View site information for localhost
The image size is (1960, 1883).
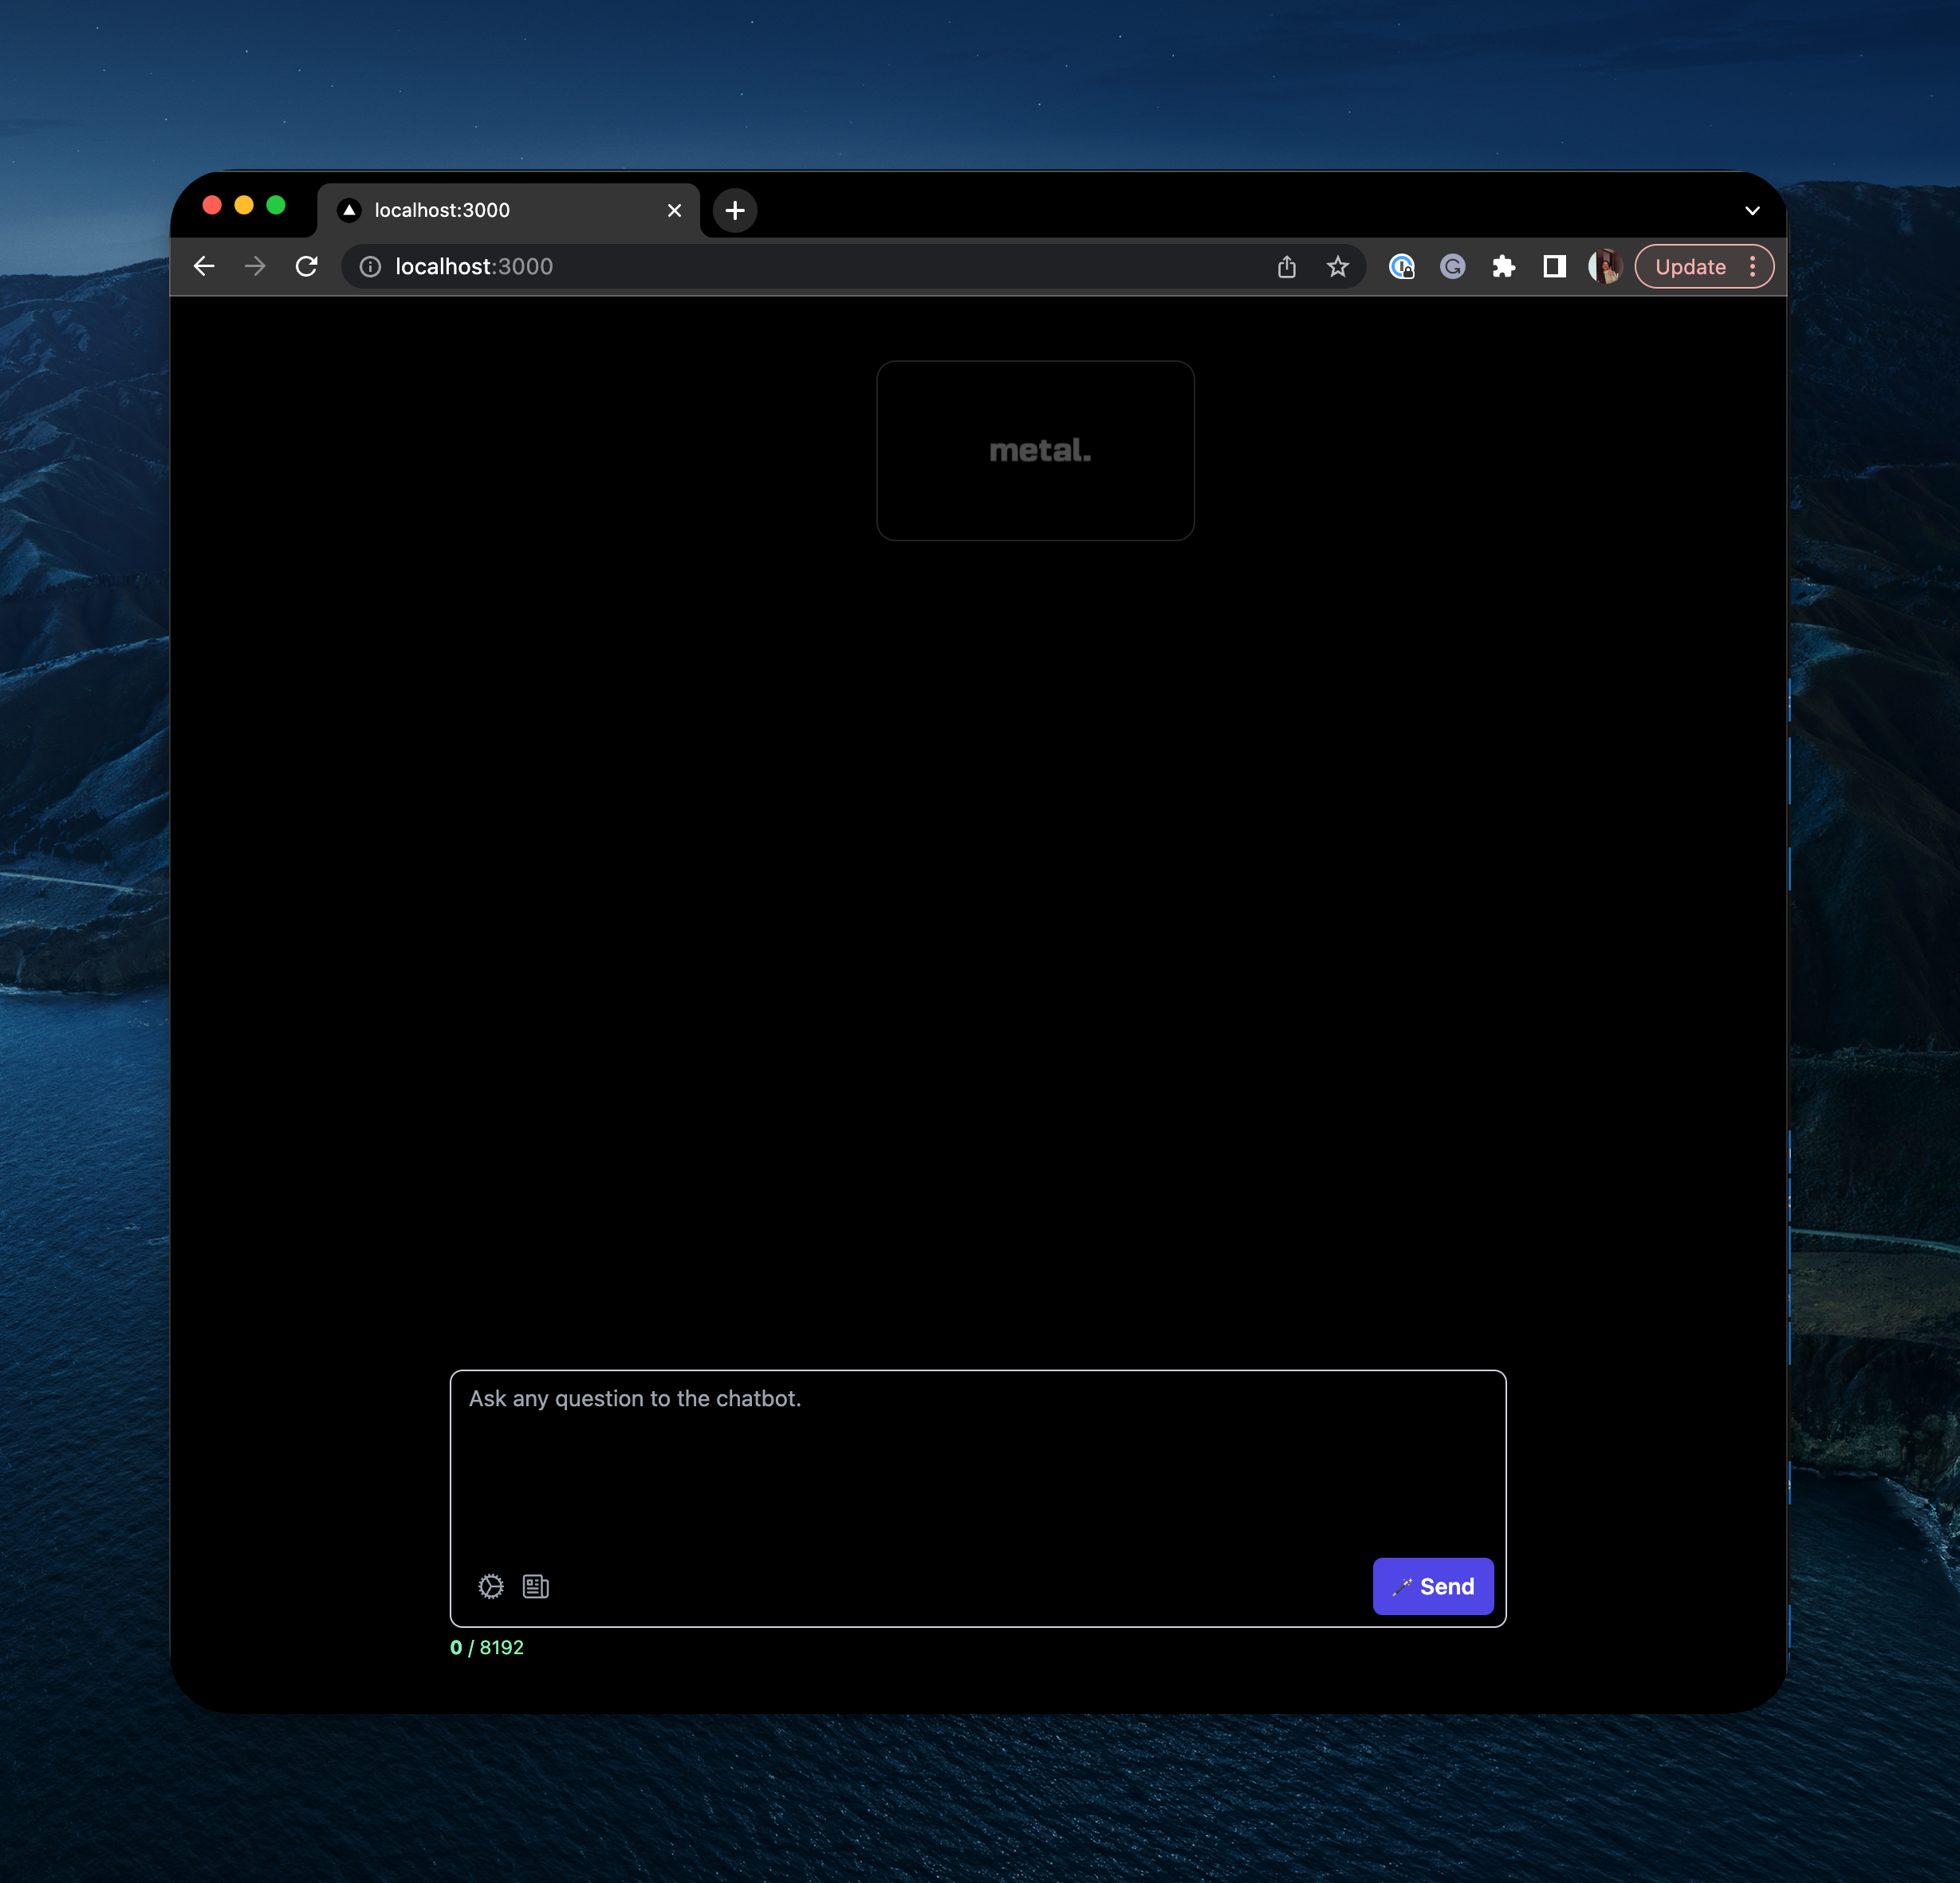click(x=370, y=266)
